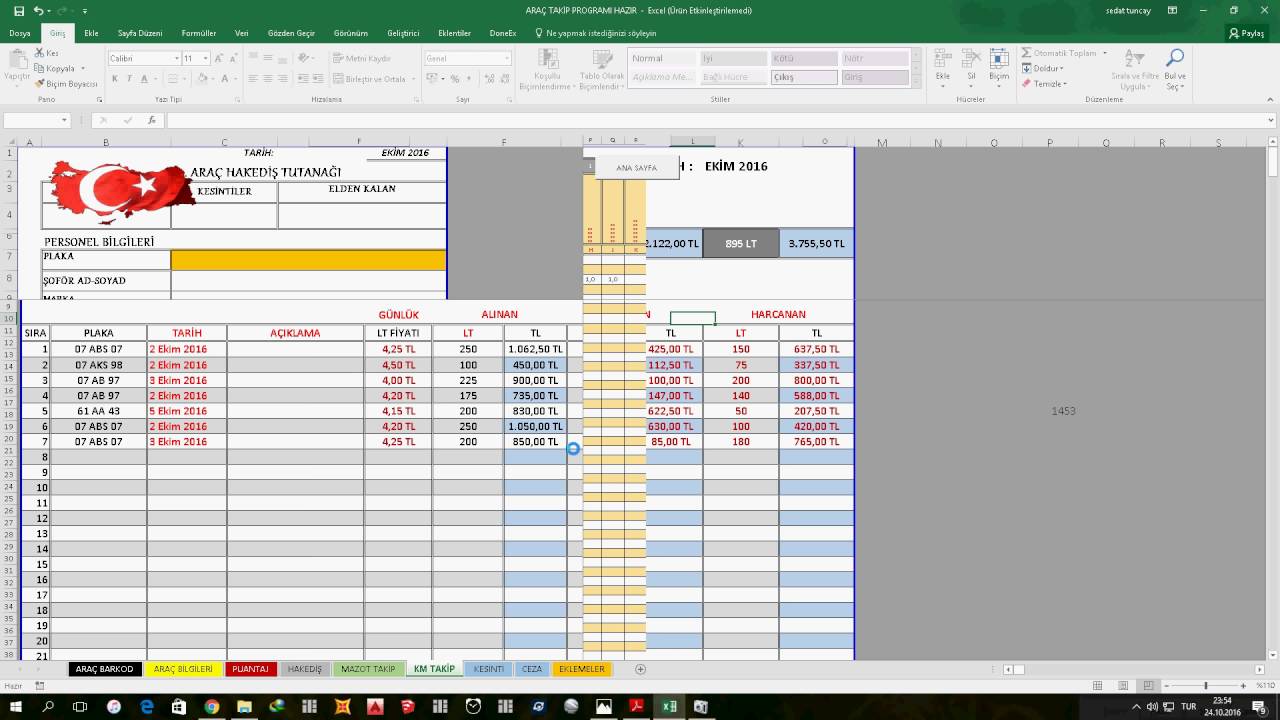
Task: Click the Yapıştır paste icon
Action: pos(16,58)
